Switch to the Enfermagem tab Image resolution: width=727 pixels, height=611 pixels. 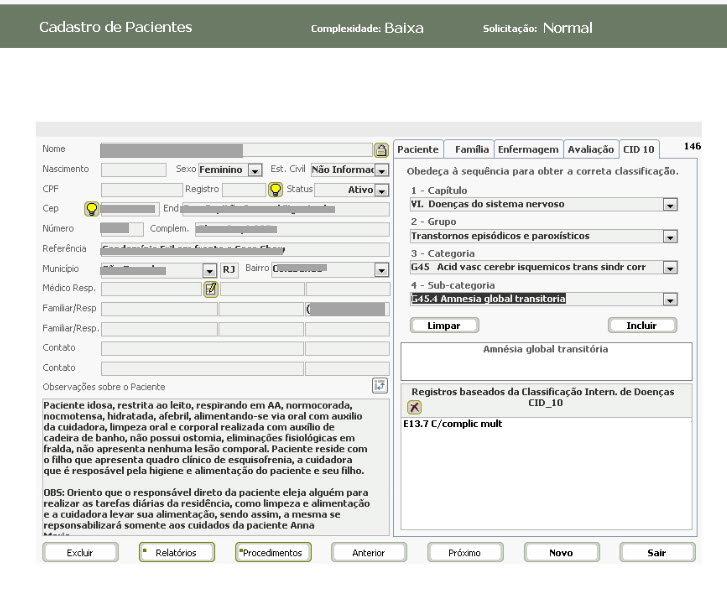[528, 149]
